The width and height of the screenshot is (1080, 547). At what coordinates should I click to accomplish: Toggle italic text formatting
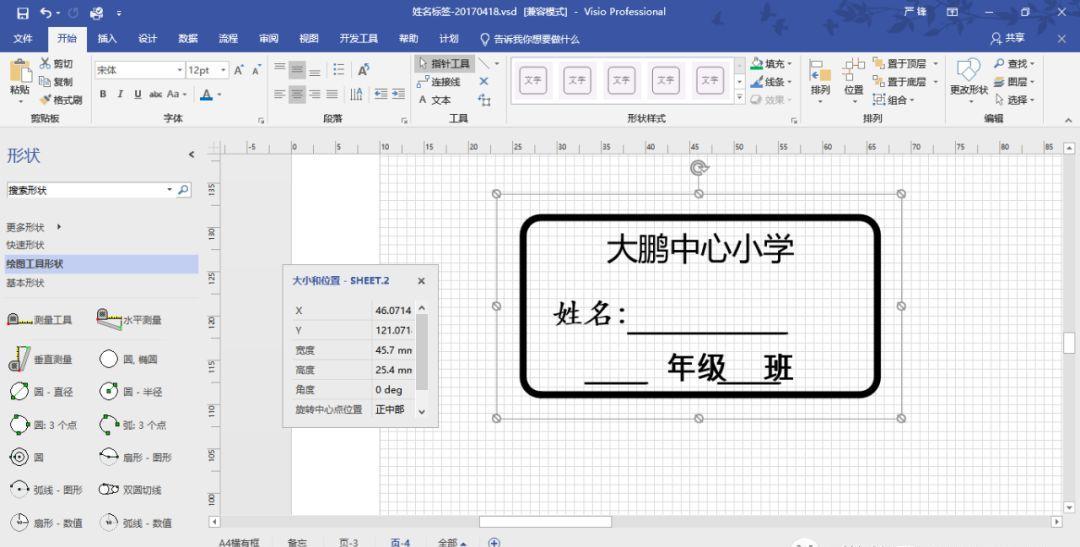click(x=120, y=94)
